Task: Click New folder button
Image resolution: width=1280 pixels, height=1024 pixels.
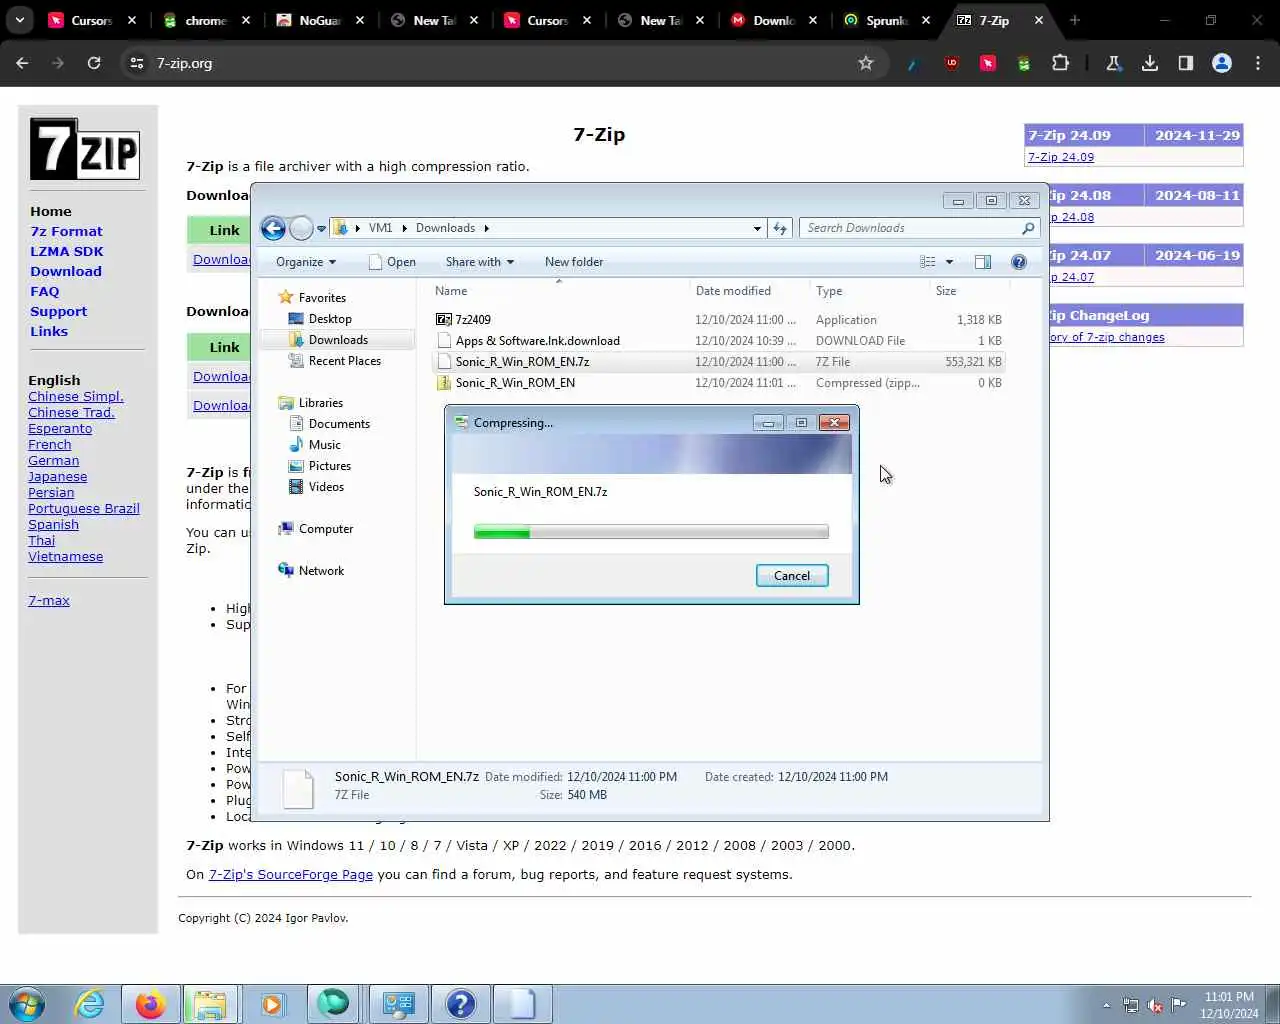Action: [x=574, y=262]
